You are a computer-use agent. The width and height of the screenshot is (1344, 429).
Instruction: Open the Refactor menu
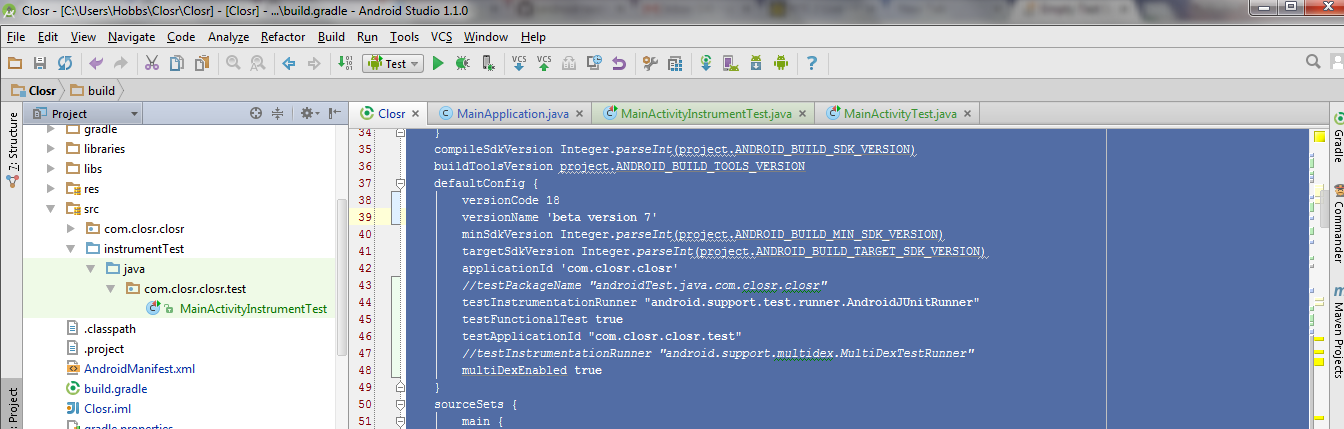(x=283, y=37)
